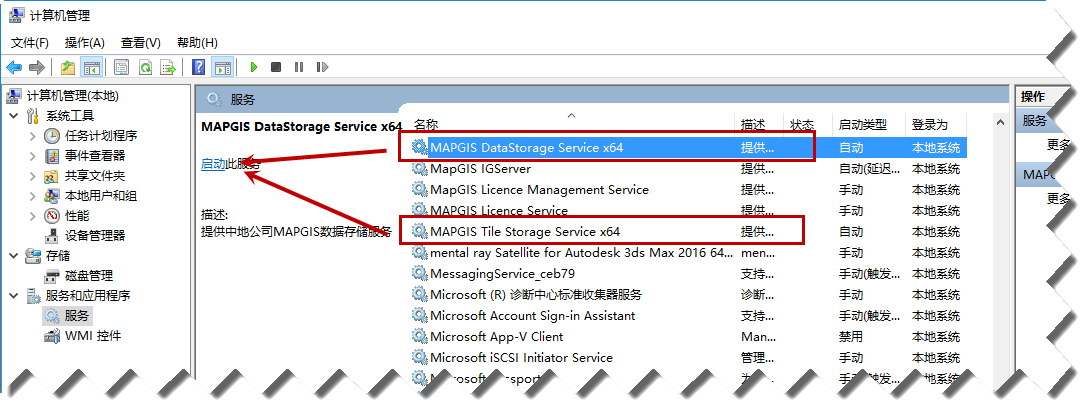Expand the 事件查看器 node arrow

click(33, 156)
